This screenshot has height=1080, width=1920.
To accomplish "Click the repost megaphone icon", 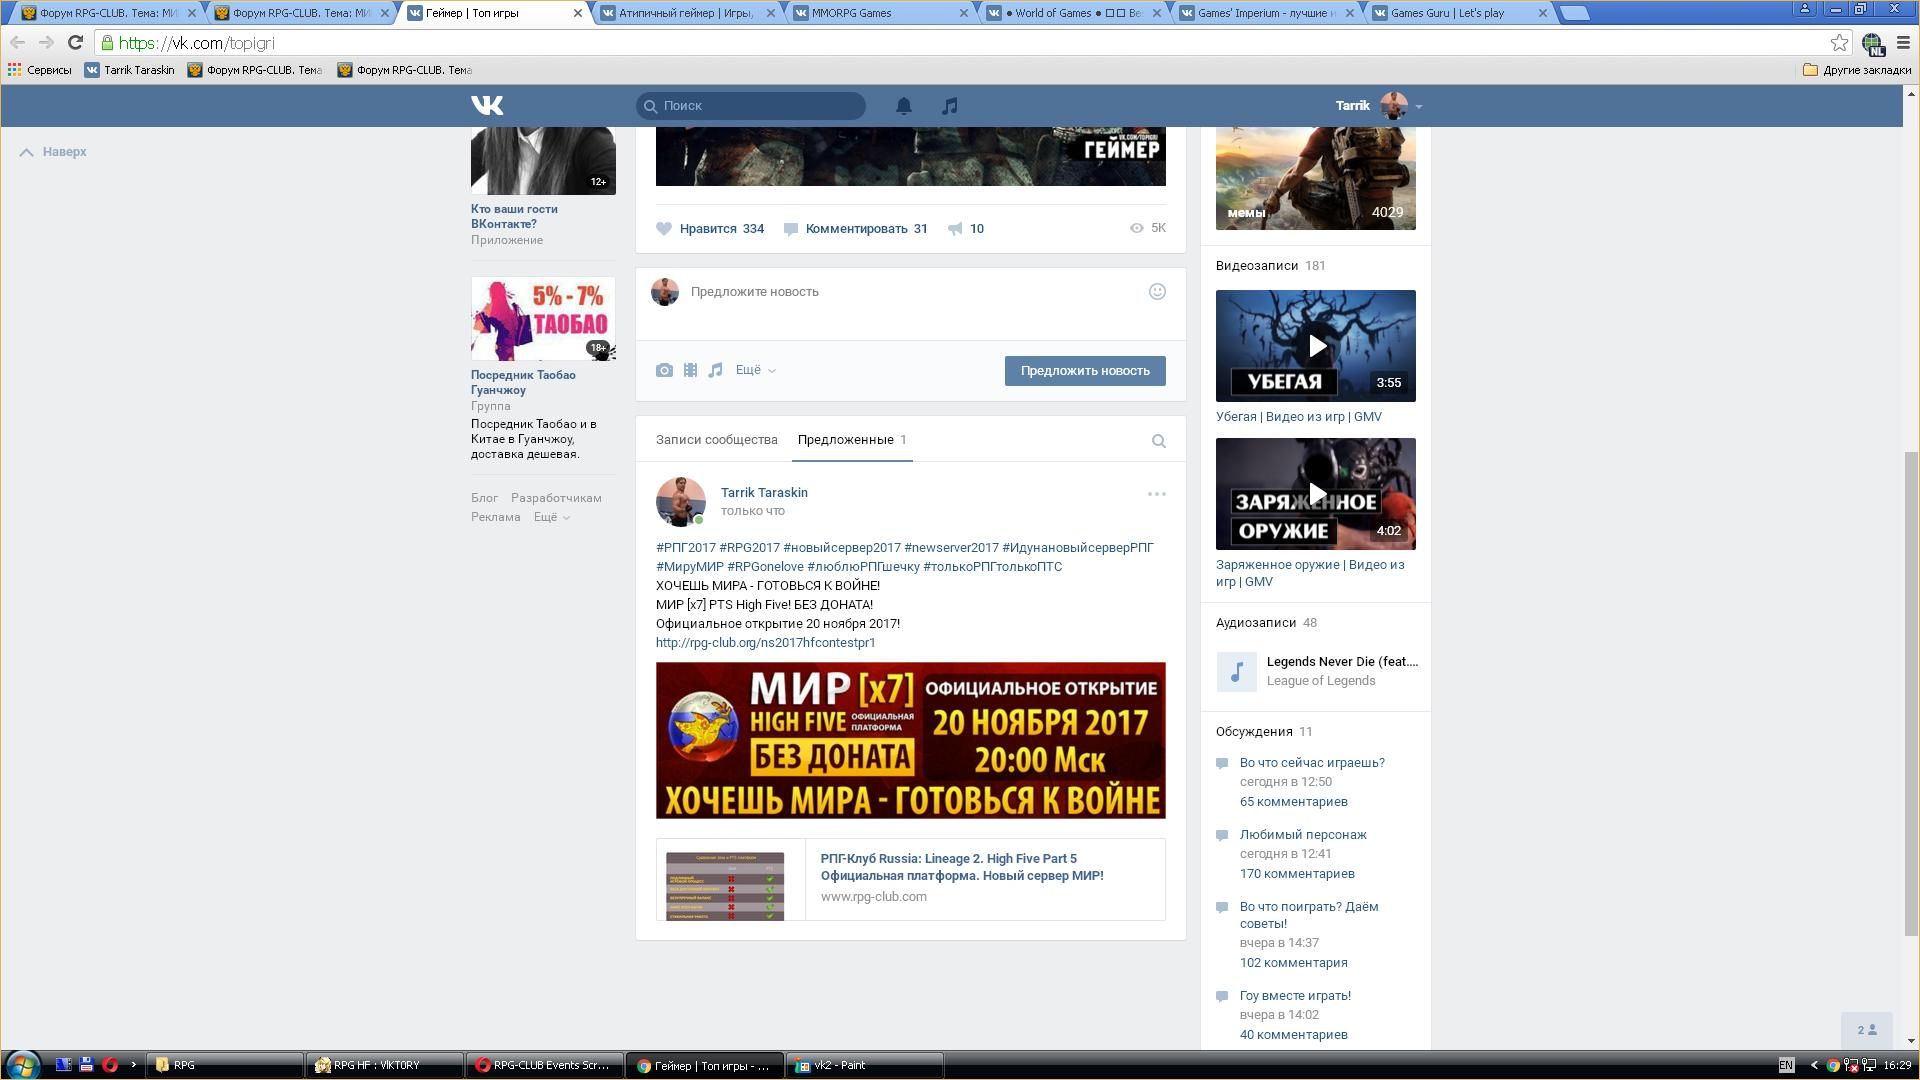I will (956, 229).
